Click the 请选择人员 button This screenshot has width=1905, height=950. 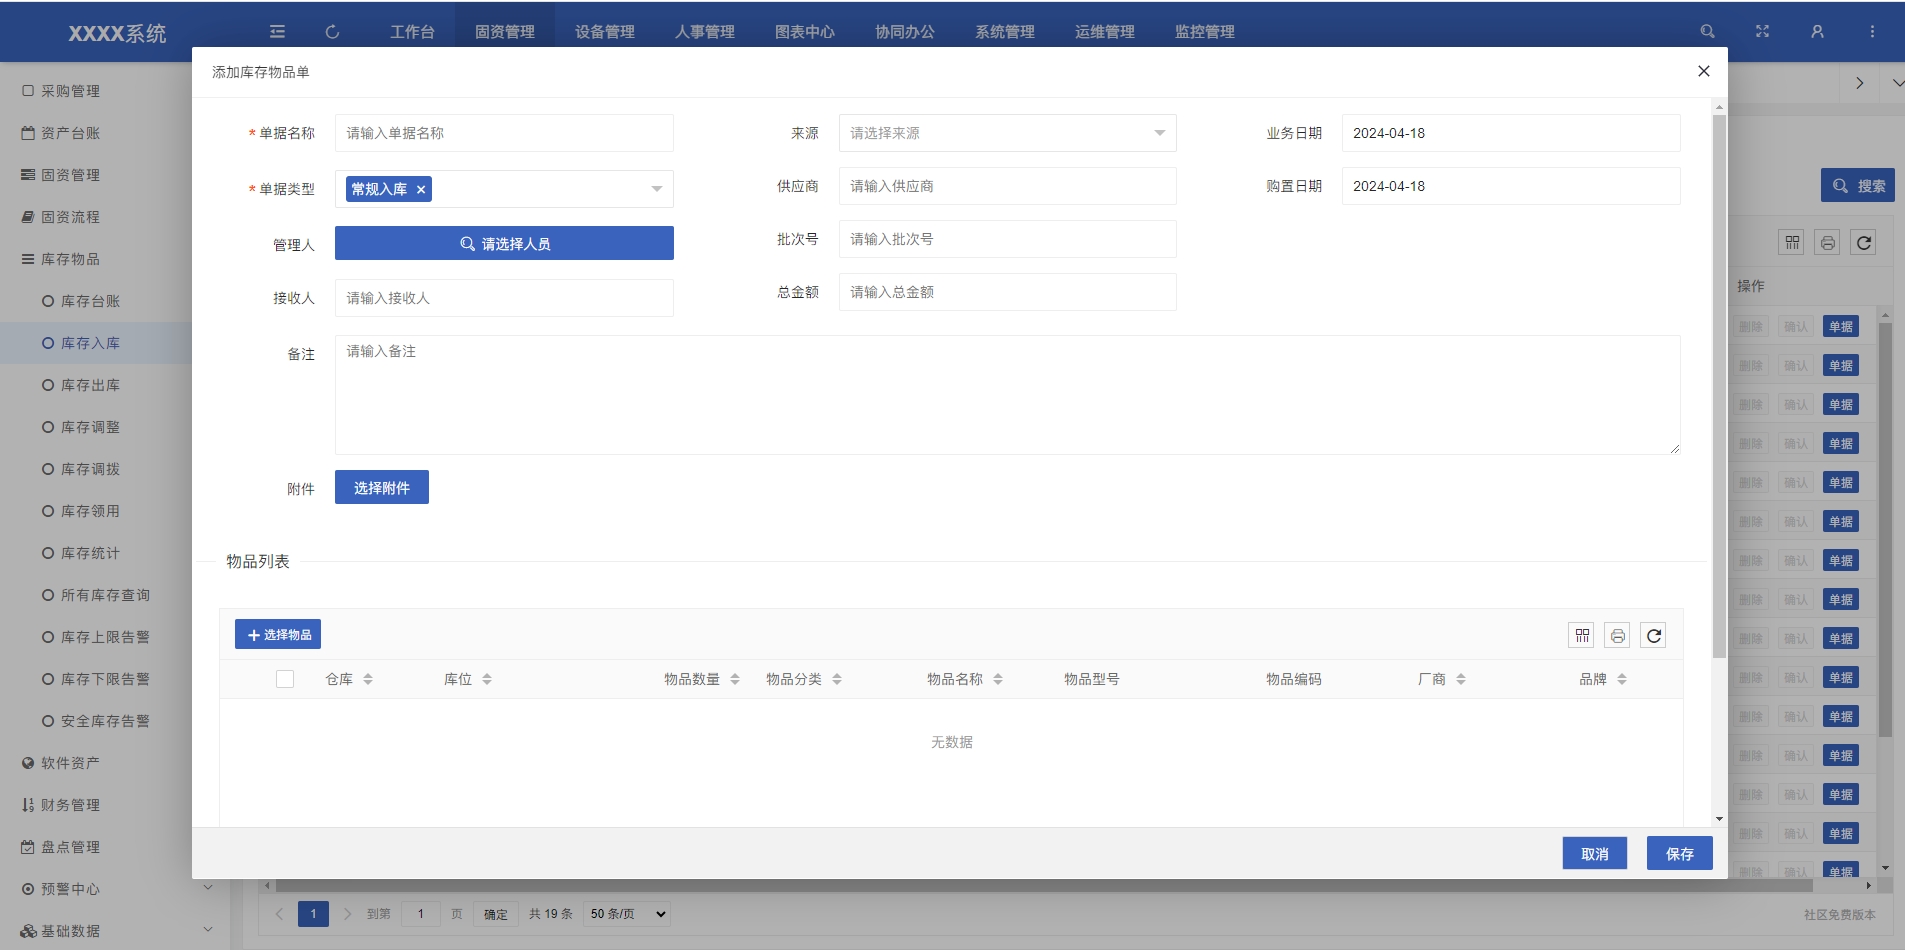(504, 243)
